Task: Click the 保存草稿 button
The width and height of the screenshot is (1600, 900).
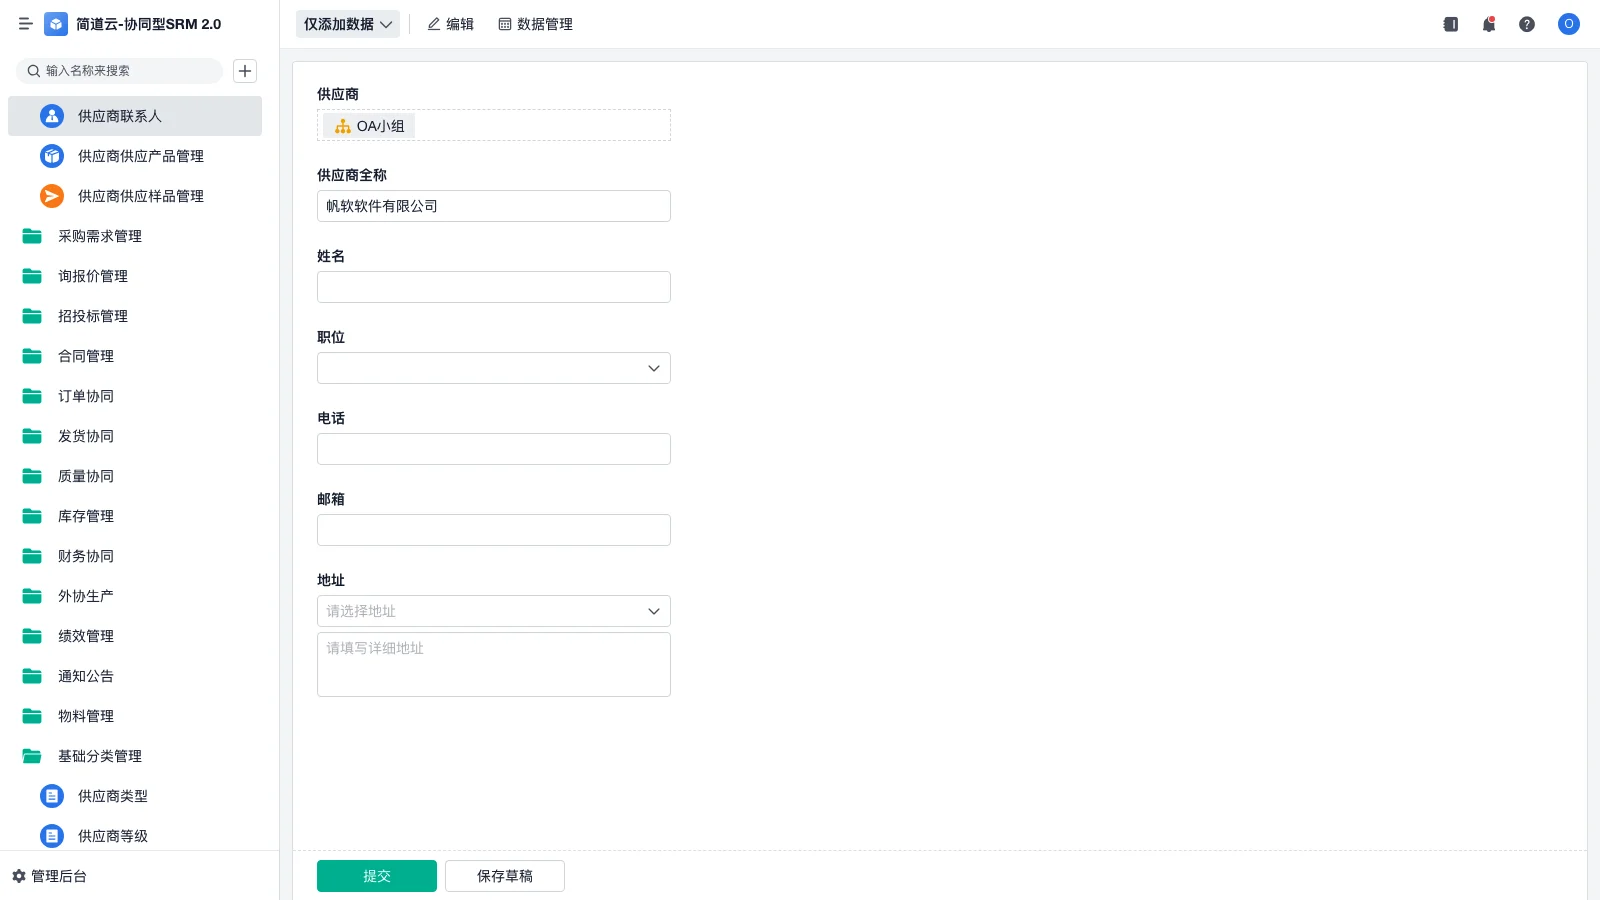Action: coord(505,876)
